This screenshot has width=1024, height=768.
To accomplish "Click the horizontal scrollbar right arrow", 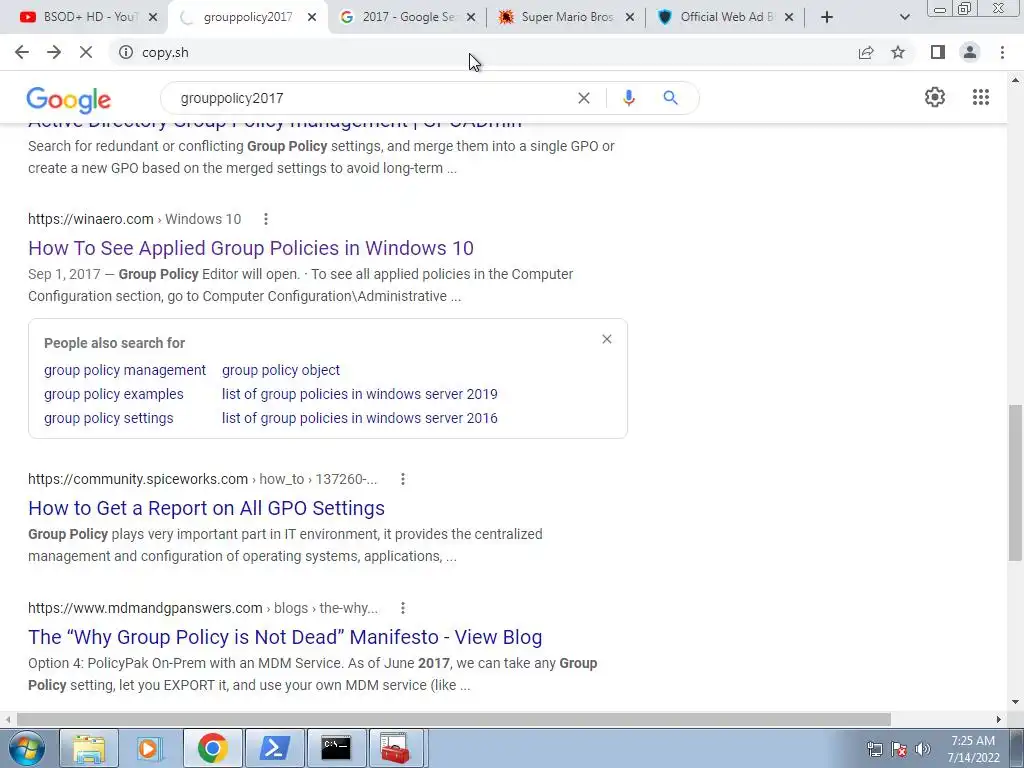I will point(998,719).
